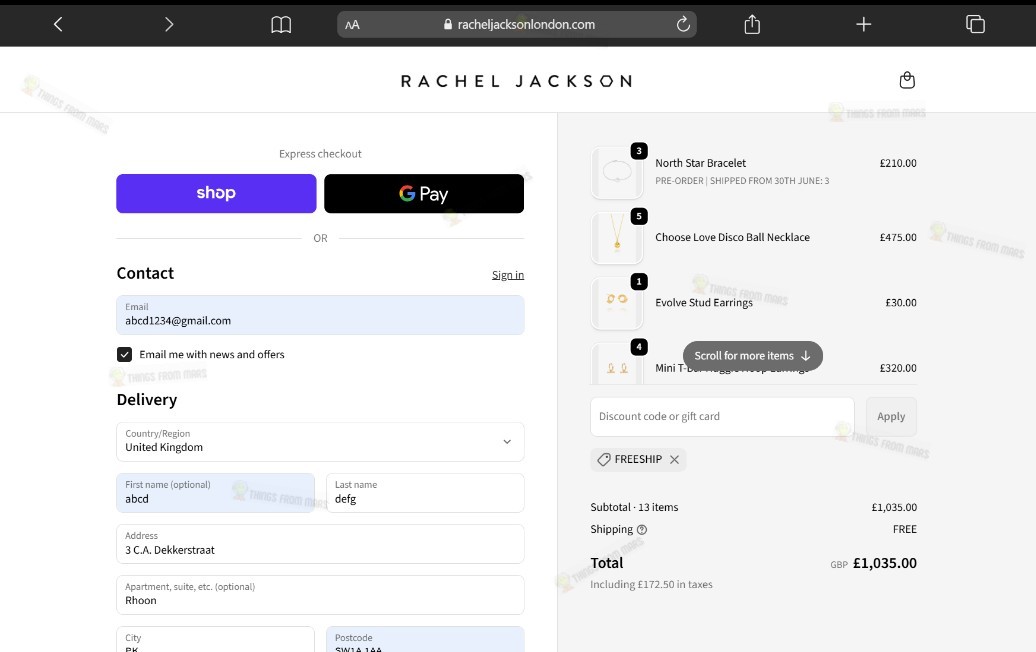Click the £30.00 price
This screenshot has width=1036, height=652.
click(901, 303)
